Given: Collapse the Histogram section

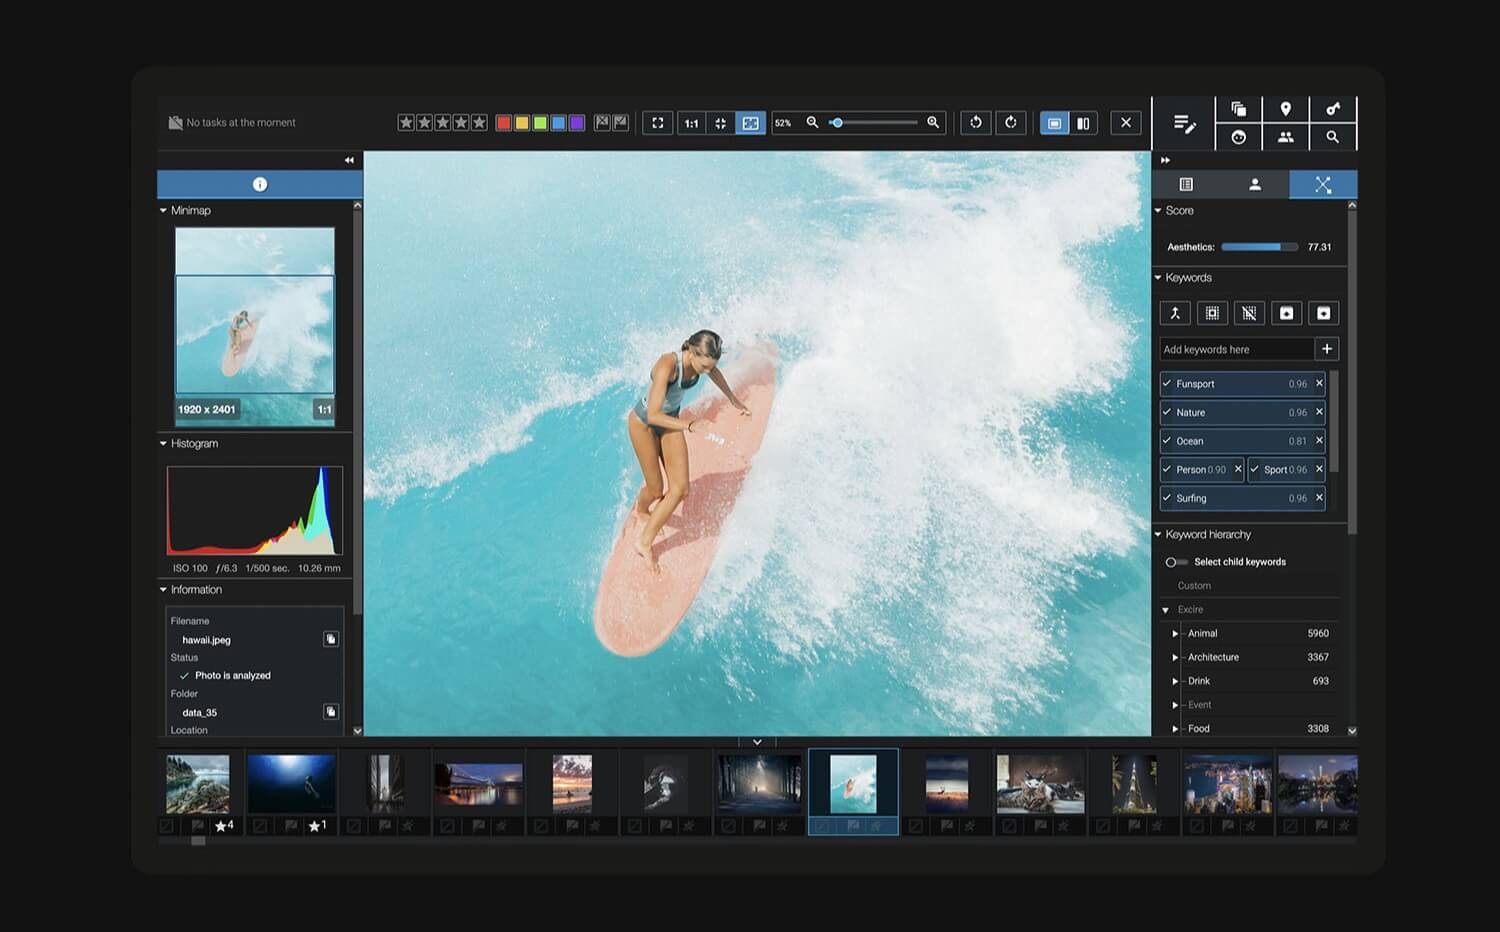Looking at the screenshot, I should click(x=163, y=444).
